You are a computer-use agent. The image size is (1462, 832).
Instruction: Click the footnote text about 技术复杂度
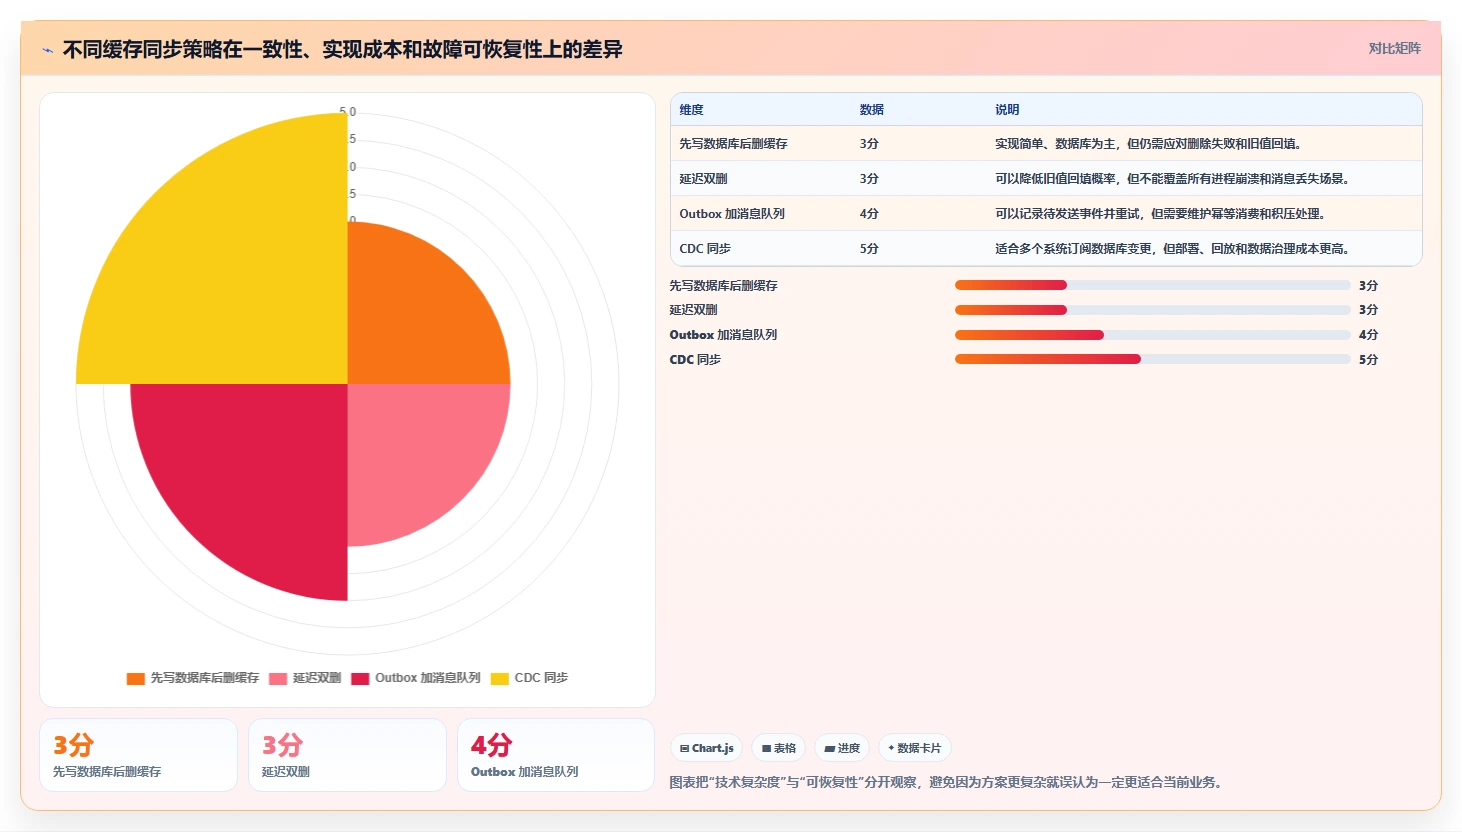coord(946,782)
